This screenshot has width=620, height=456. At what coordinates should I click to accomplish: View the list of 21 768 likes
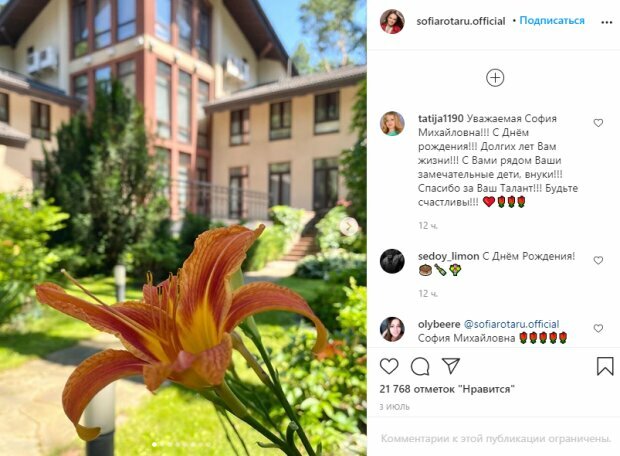click(447, 389)
